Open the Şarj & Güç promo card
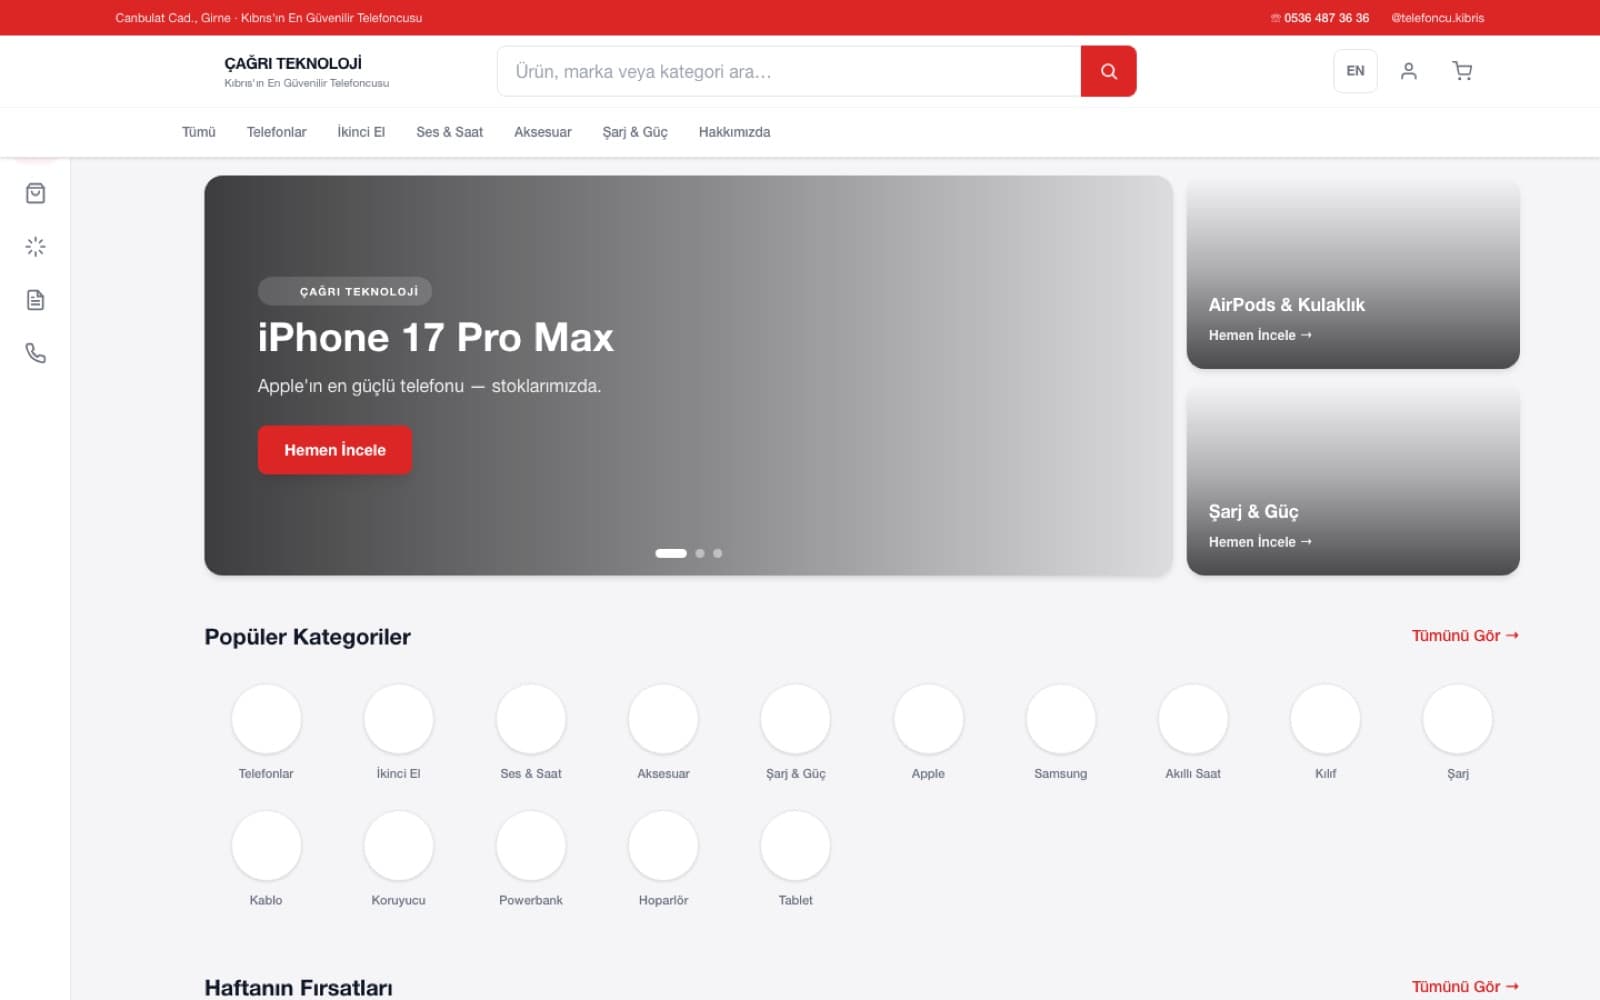The height and width of the screenshot is (1000, 1600). point(1353,481)
